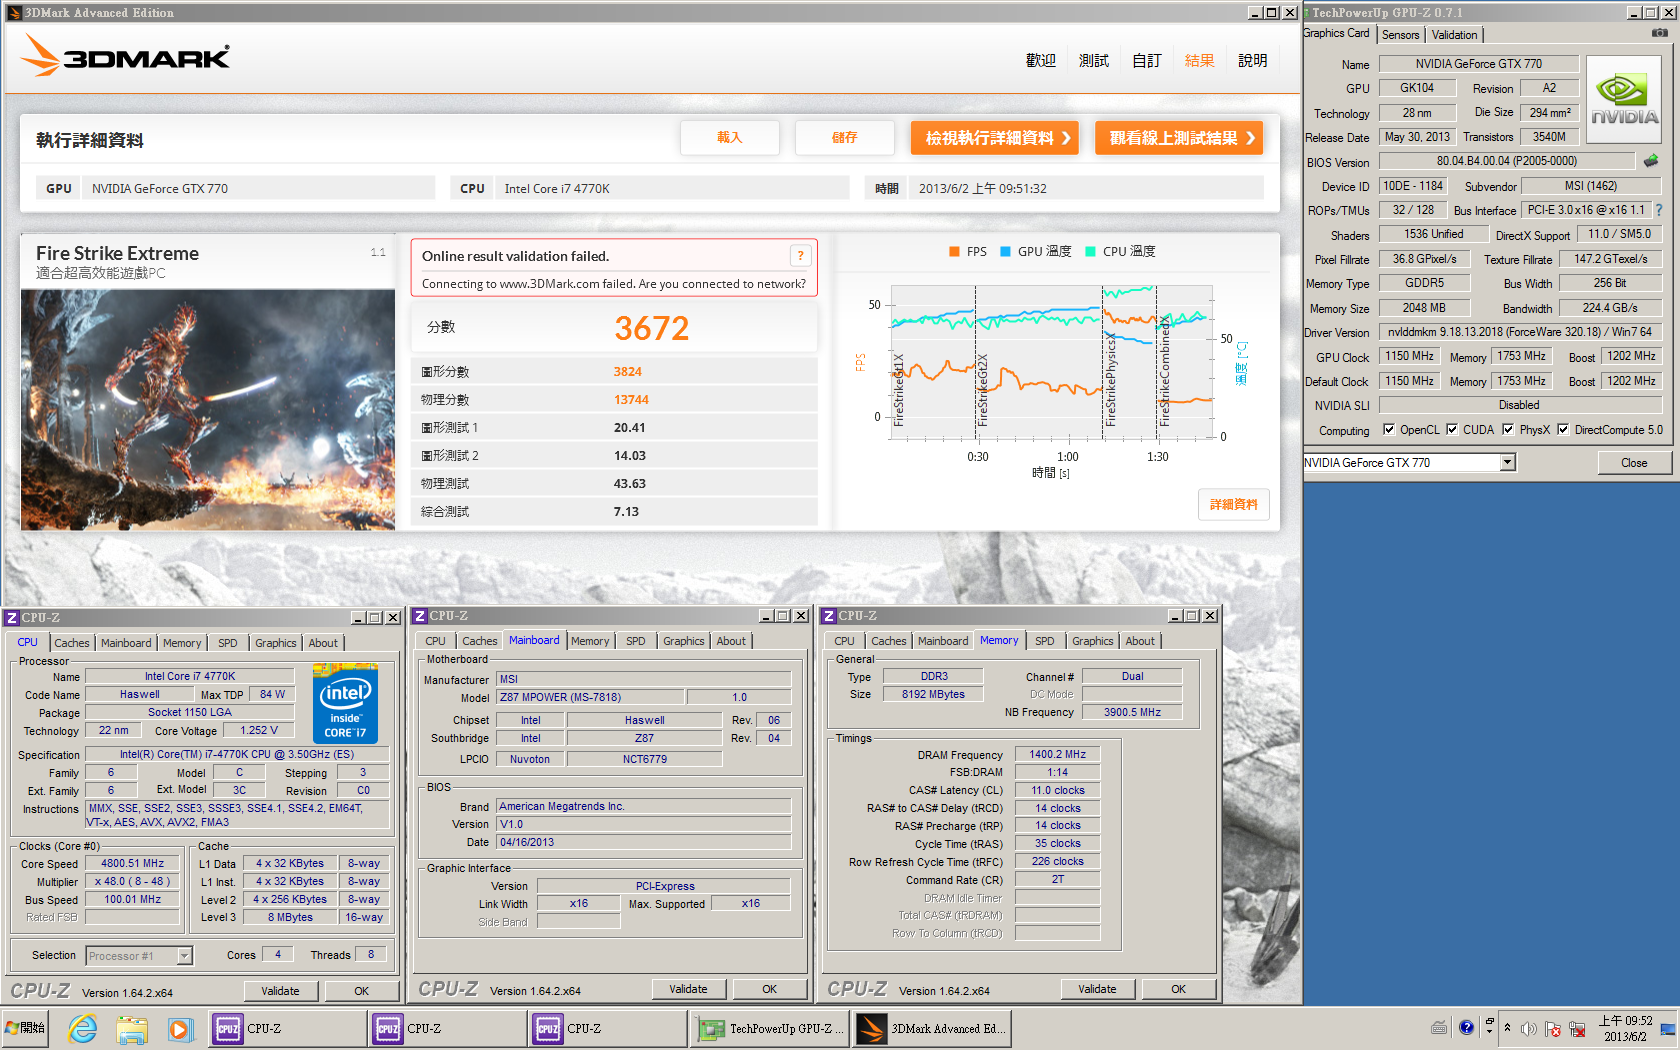Click OK in the middle CPU-Z window
Screen dimensions: 1680x1050
(770, 989)
